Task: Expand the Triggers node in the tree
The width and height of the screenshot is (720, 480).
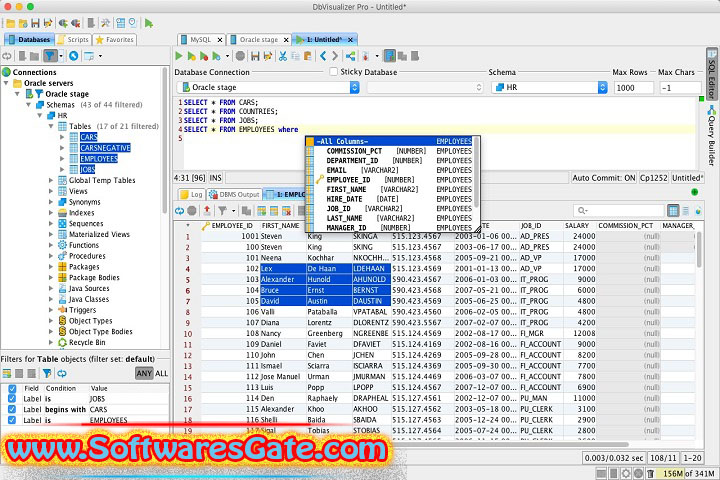Action: [x=51, y=310]
